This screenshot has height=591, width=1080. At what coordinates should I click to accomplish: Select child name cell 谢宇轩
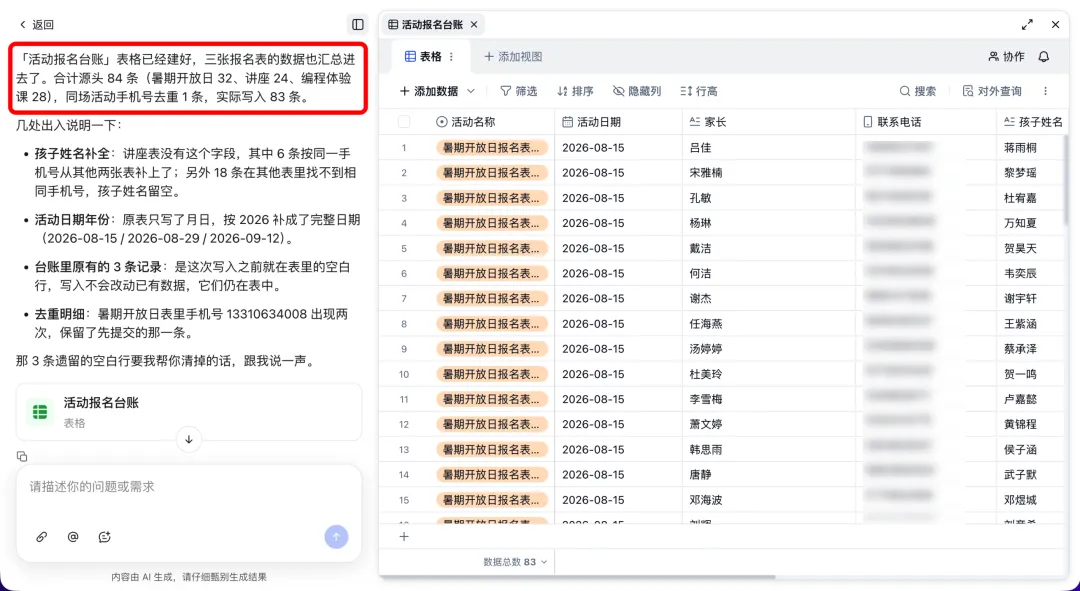pyautogui.click(x=1032, y=298)
